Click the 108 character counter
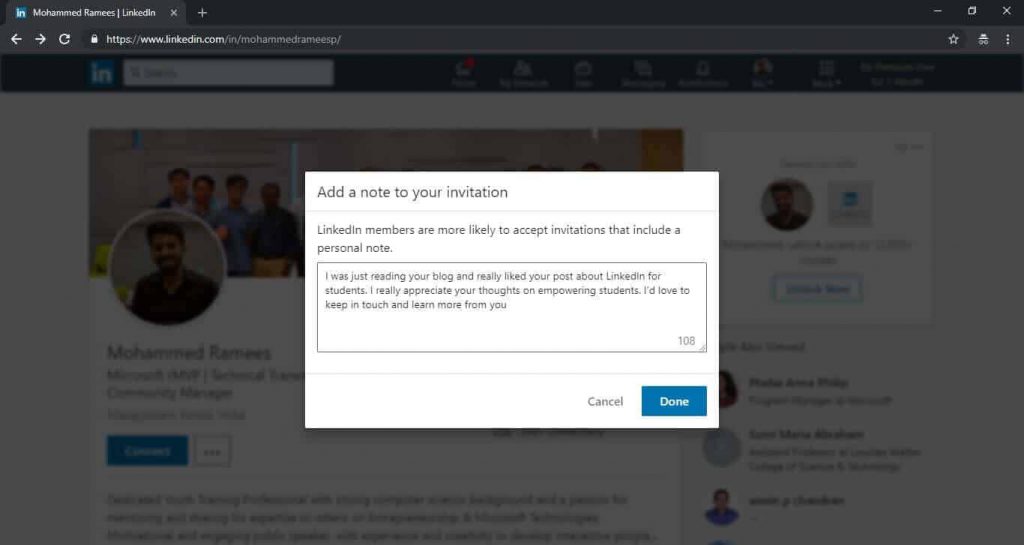1024x545 pixels. pos(686,341)
